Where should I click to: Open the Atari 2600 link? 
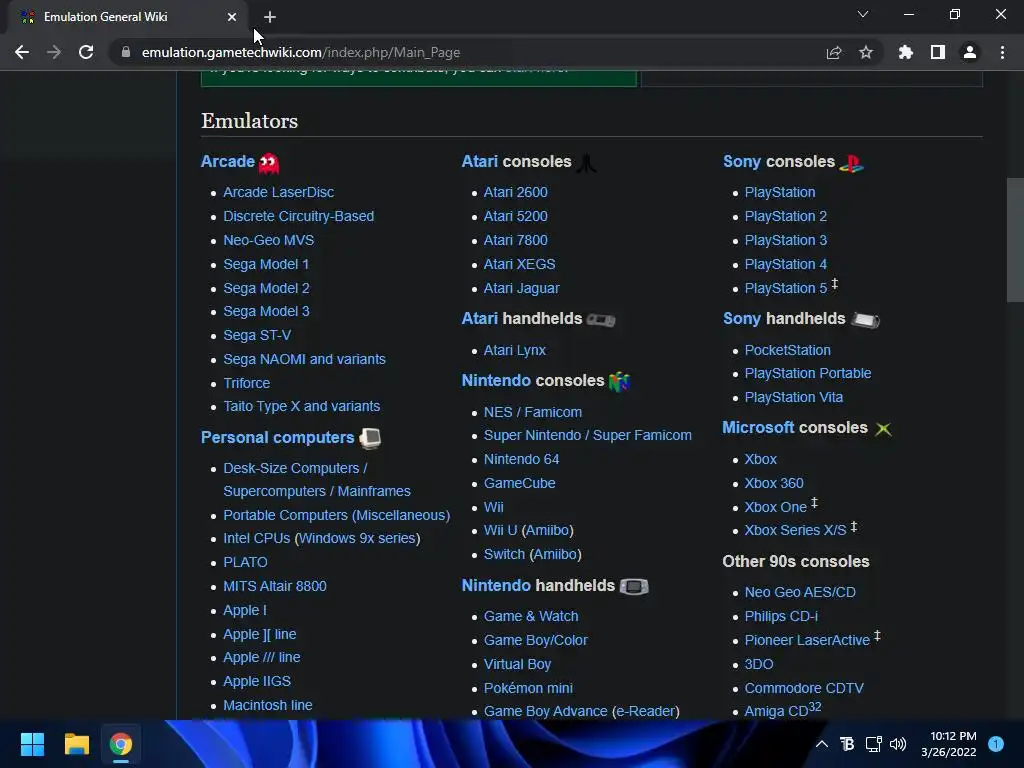tap(515, 192)
